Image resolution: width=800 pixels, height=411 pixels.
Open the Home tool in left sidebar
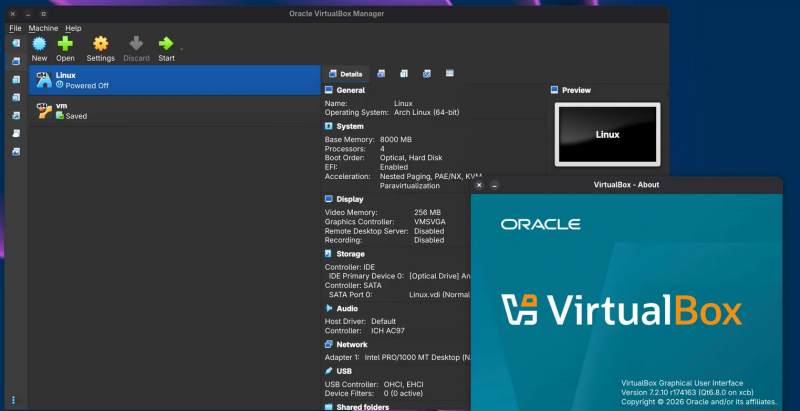pos(16,43)
